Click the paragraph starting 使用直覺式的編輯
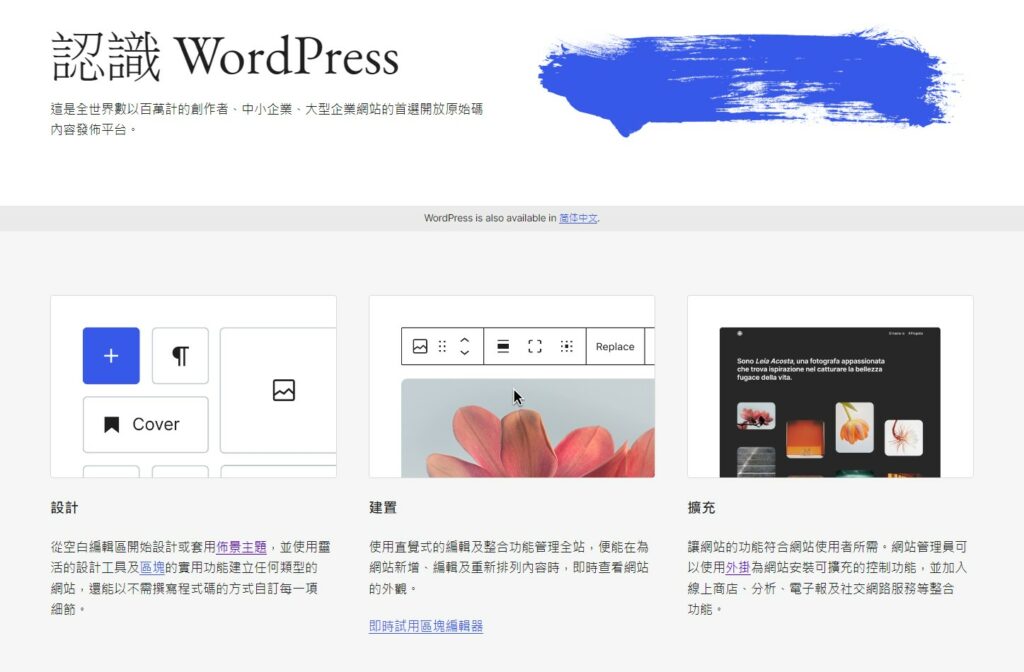 (509, 568)
